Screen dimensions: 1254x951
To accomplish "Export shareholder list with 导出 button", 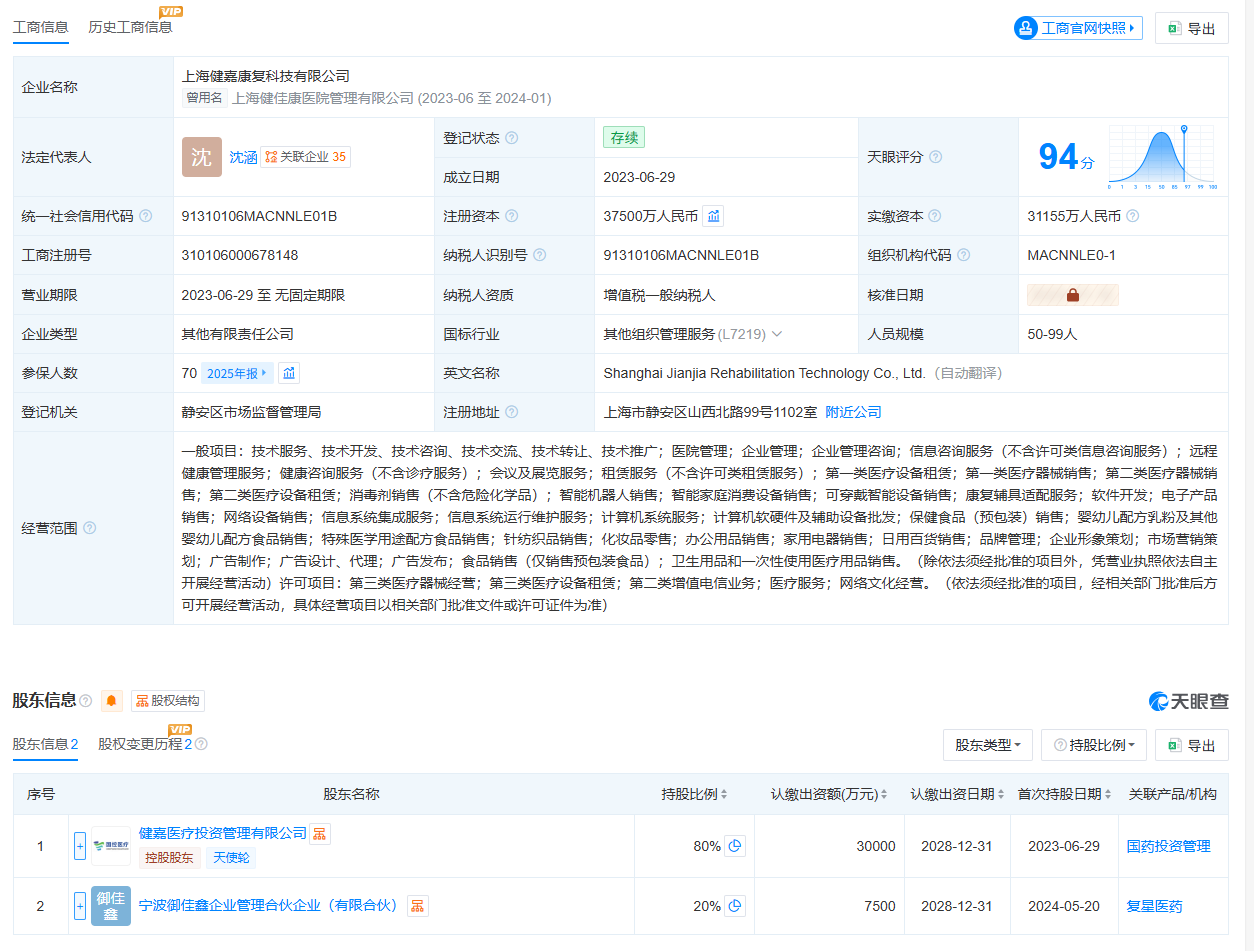I will click(x=1191, y=745).
